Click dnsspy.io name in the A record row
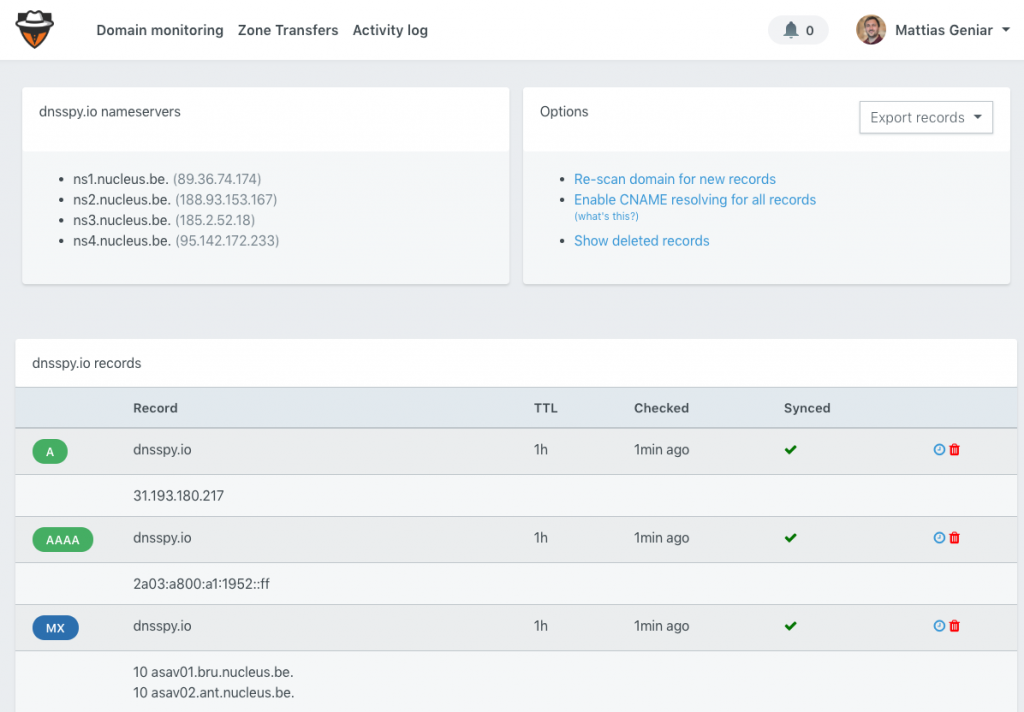Image resolution: width=1024 pixels, height=712 pixels. coord(162,449)
